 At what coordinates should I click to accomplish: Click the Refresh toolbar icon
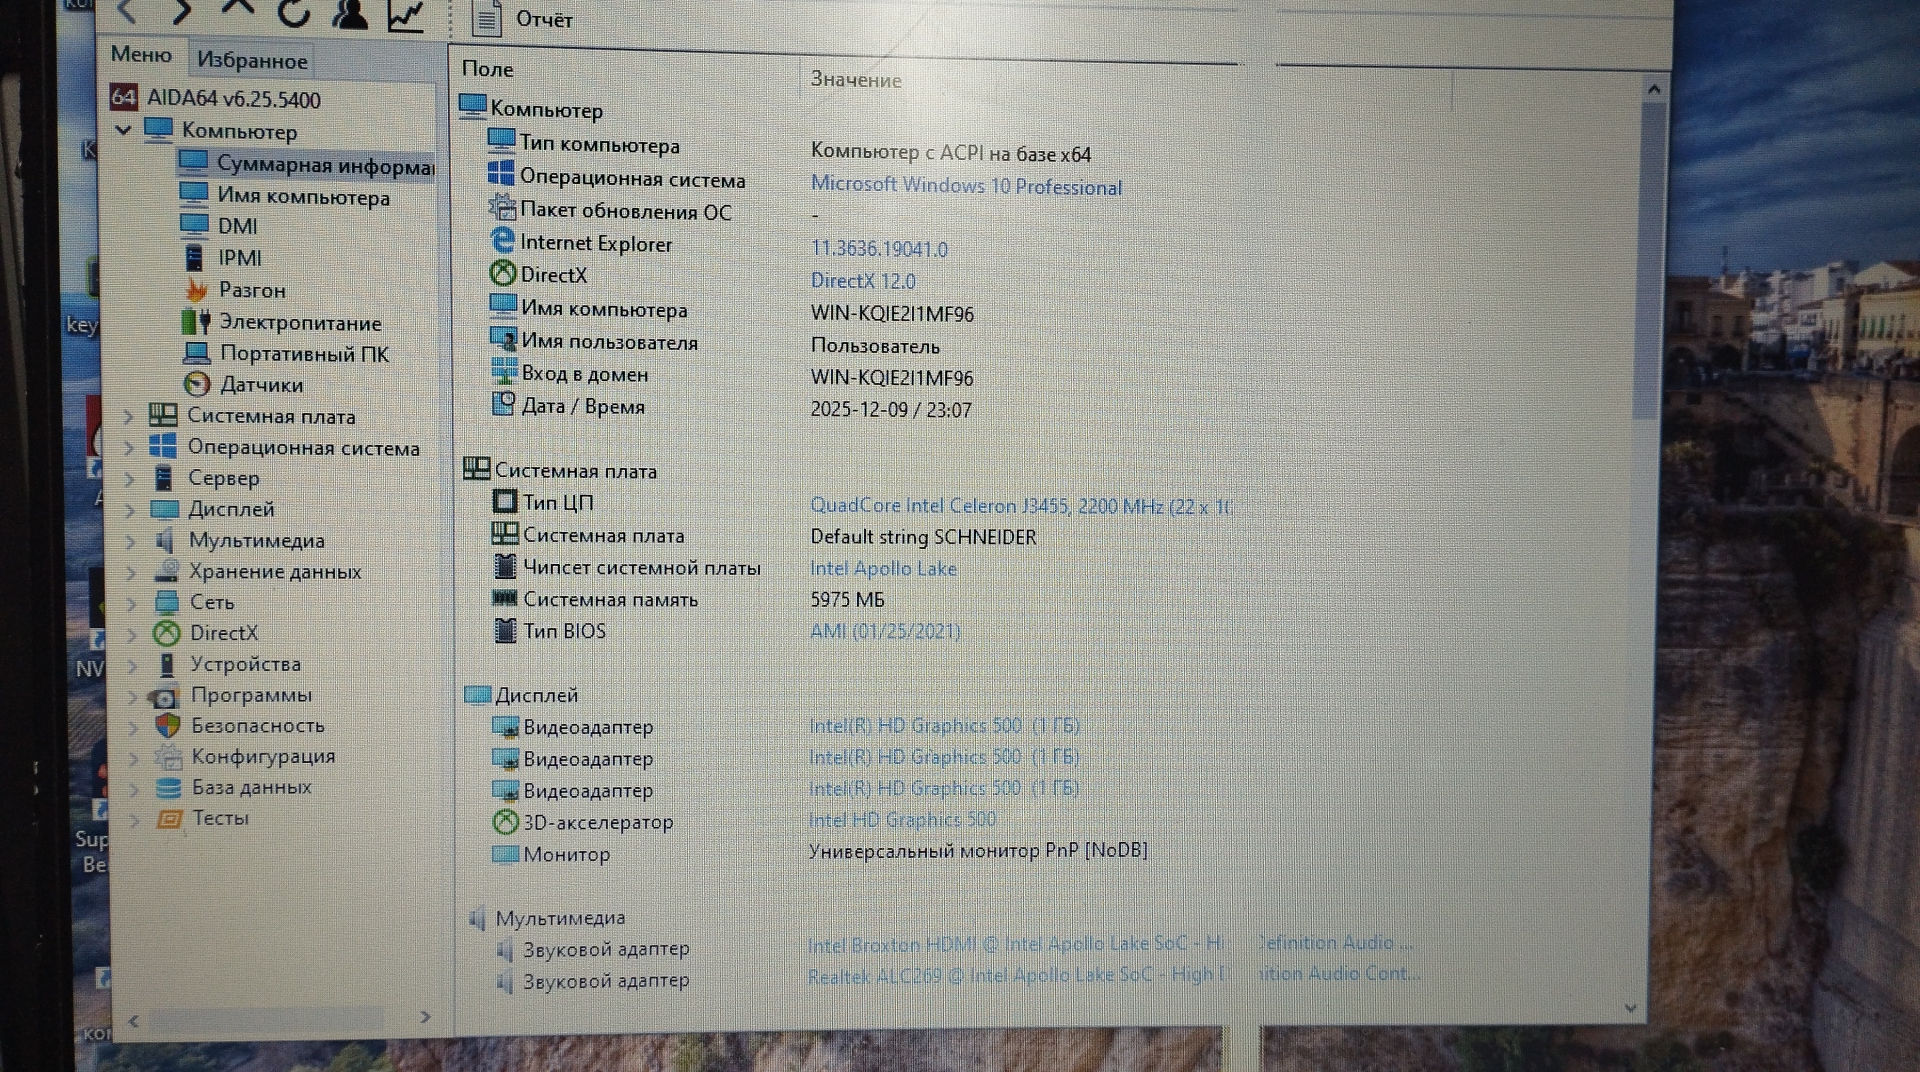(293, 12)
